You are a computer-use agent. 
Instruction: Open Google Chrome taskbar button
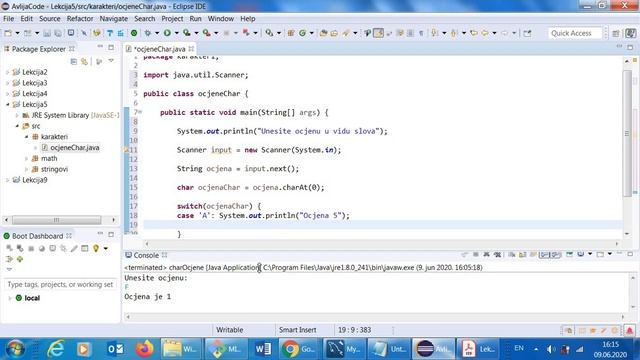(299, 349)
